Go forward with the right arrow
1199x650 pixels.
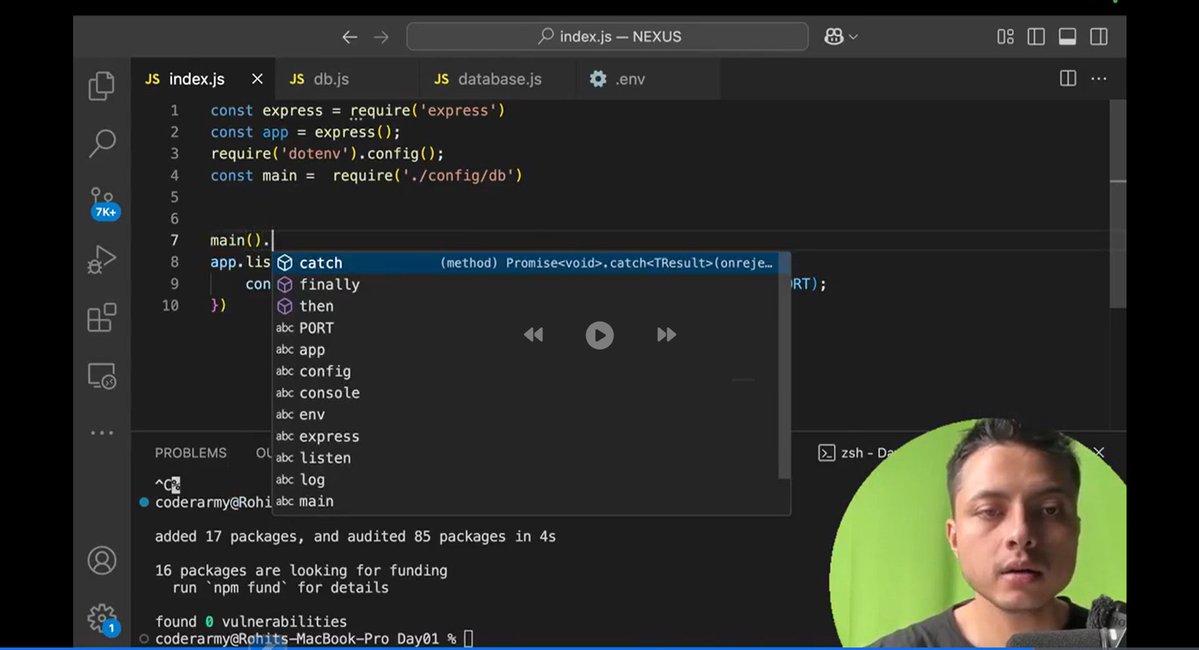(381, 37)
